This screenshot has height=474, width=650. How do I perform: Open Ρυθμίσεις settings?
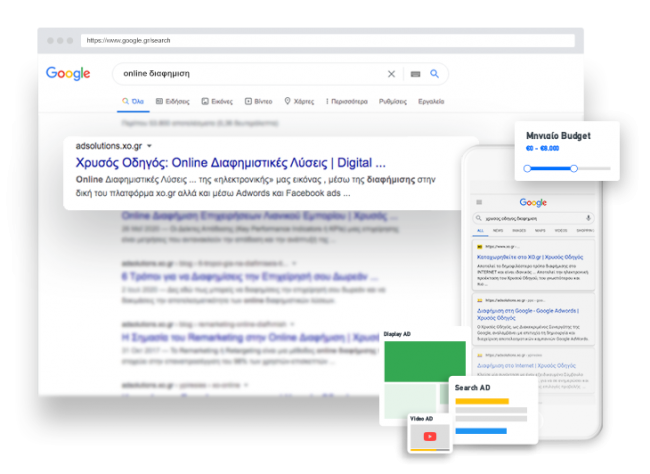[393, 101]
